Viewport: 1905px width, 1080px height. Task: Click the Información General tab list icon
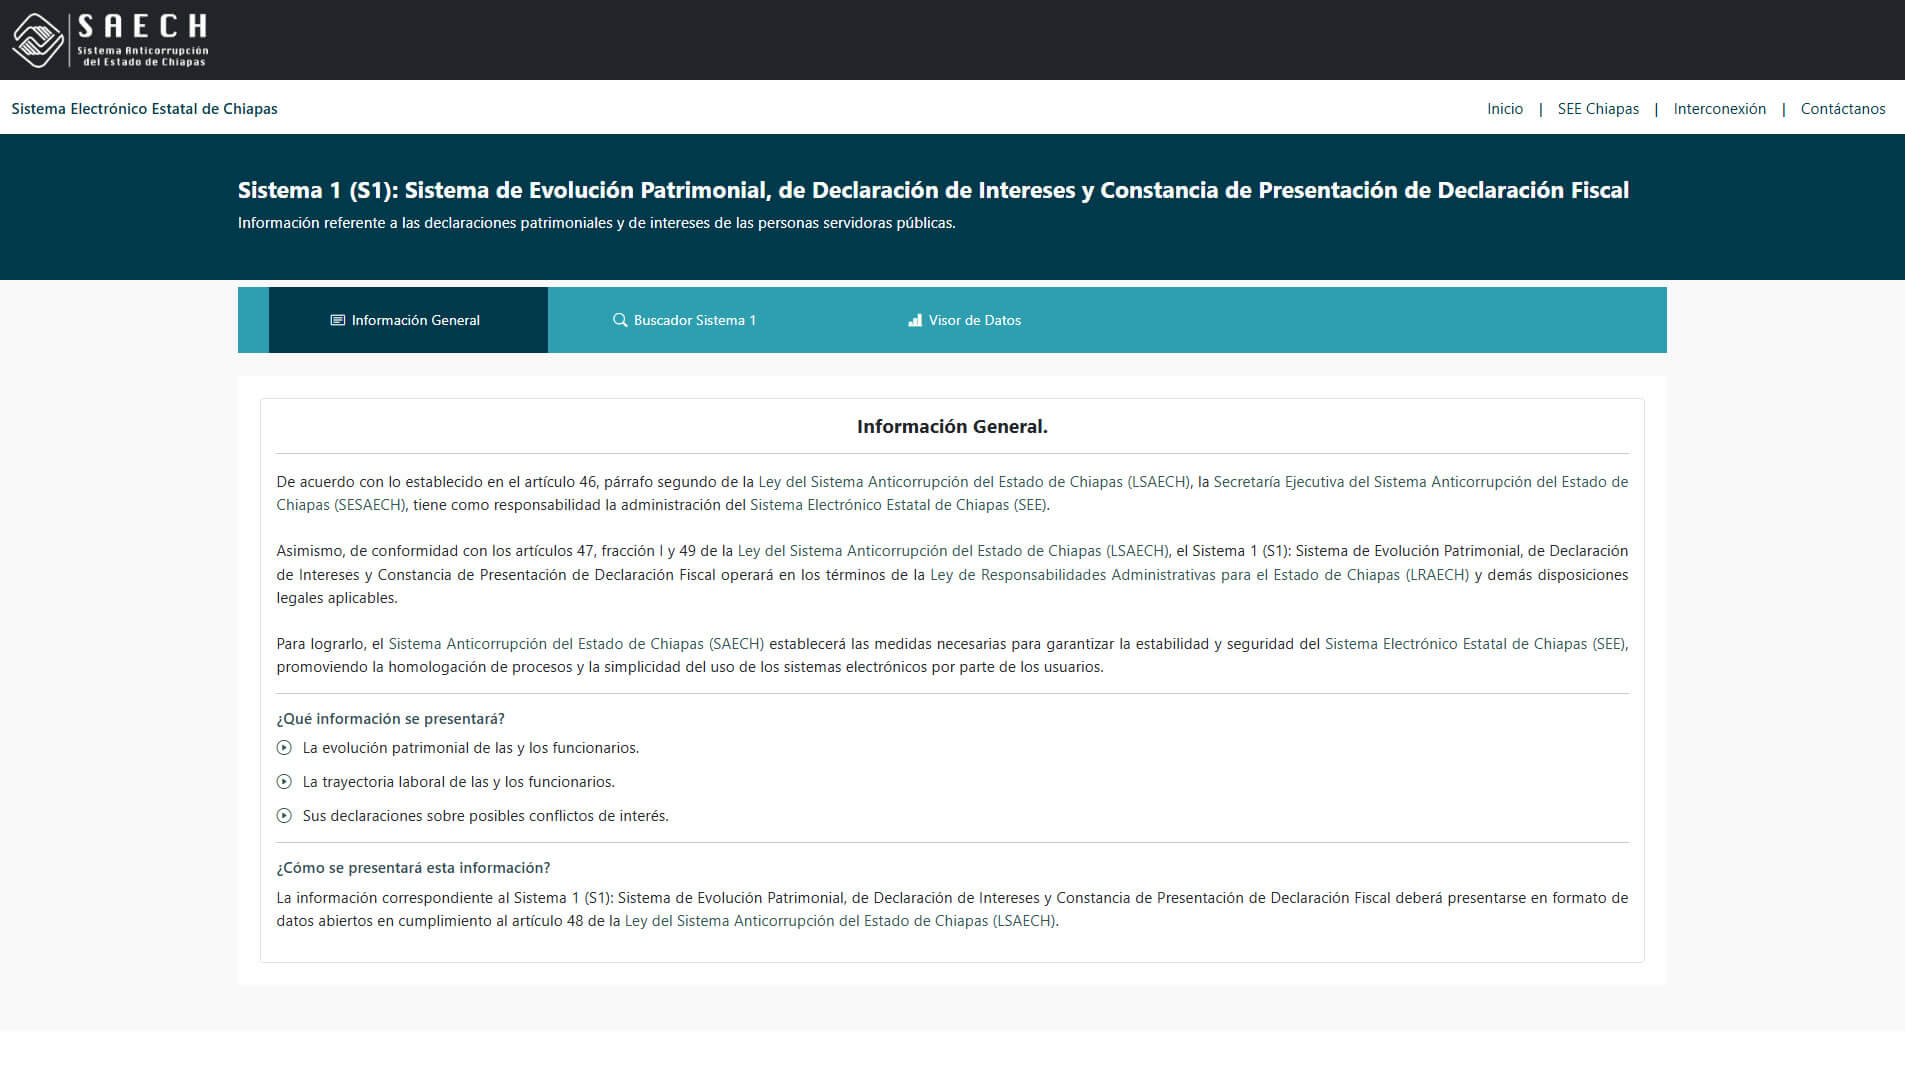point(338,320)
